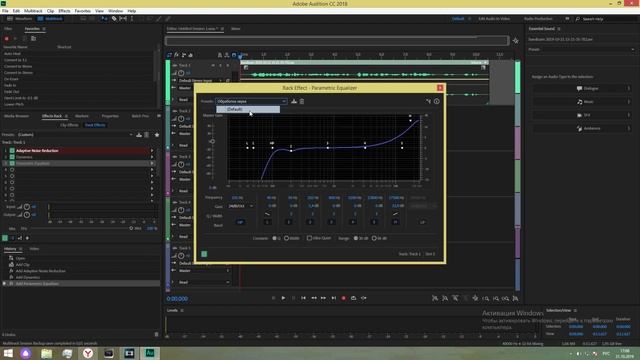
Task: Select 'Add Dynamics' in History panel
Action: point(28,277)
